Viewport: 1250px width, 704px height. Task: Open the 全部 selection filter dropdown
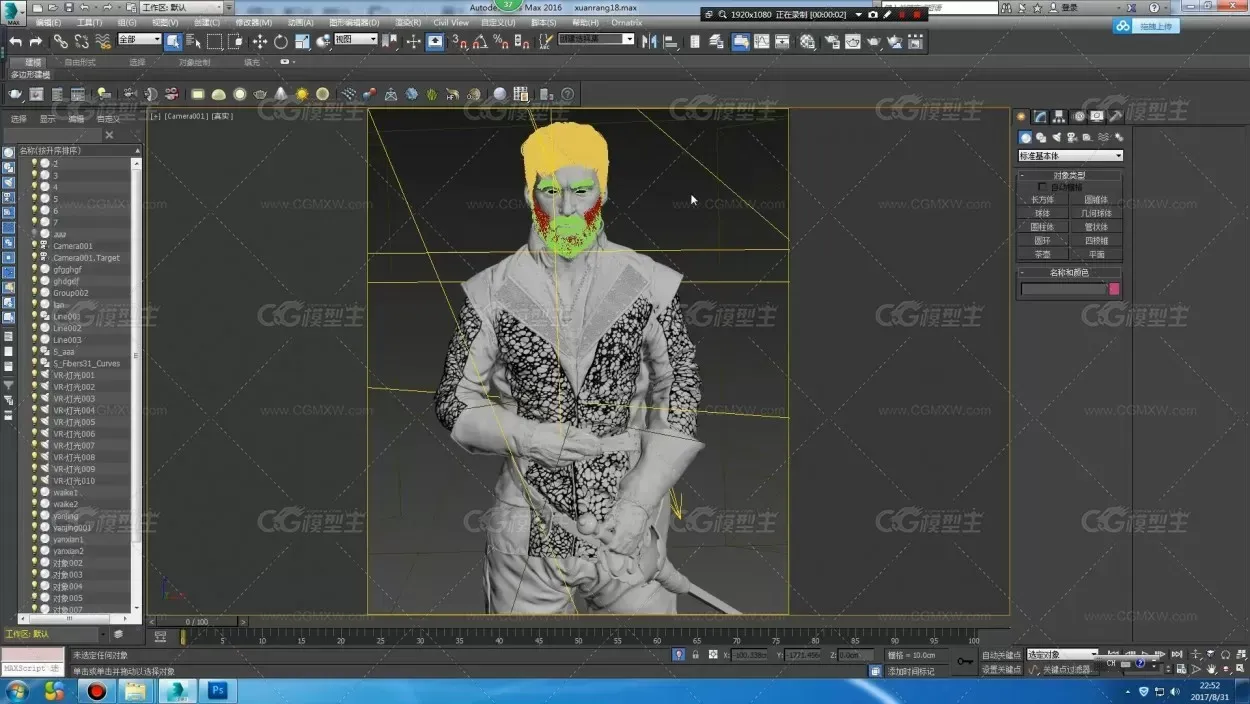click(x=139, y=40)
